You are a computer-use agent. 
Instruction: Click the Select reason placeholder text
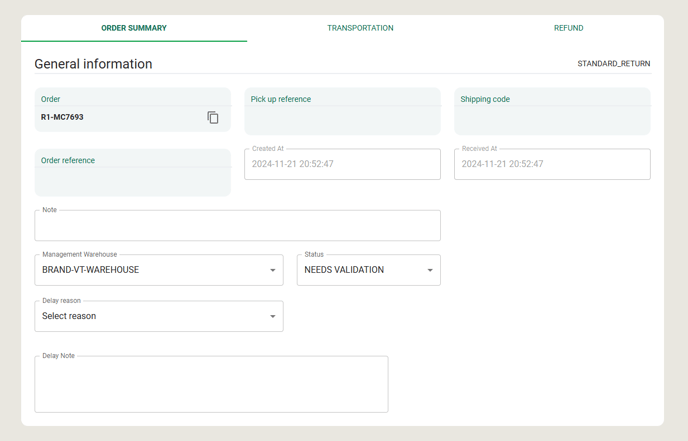pos(69,316)
